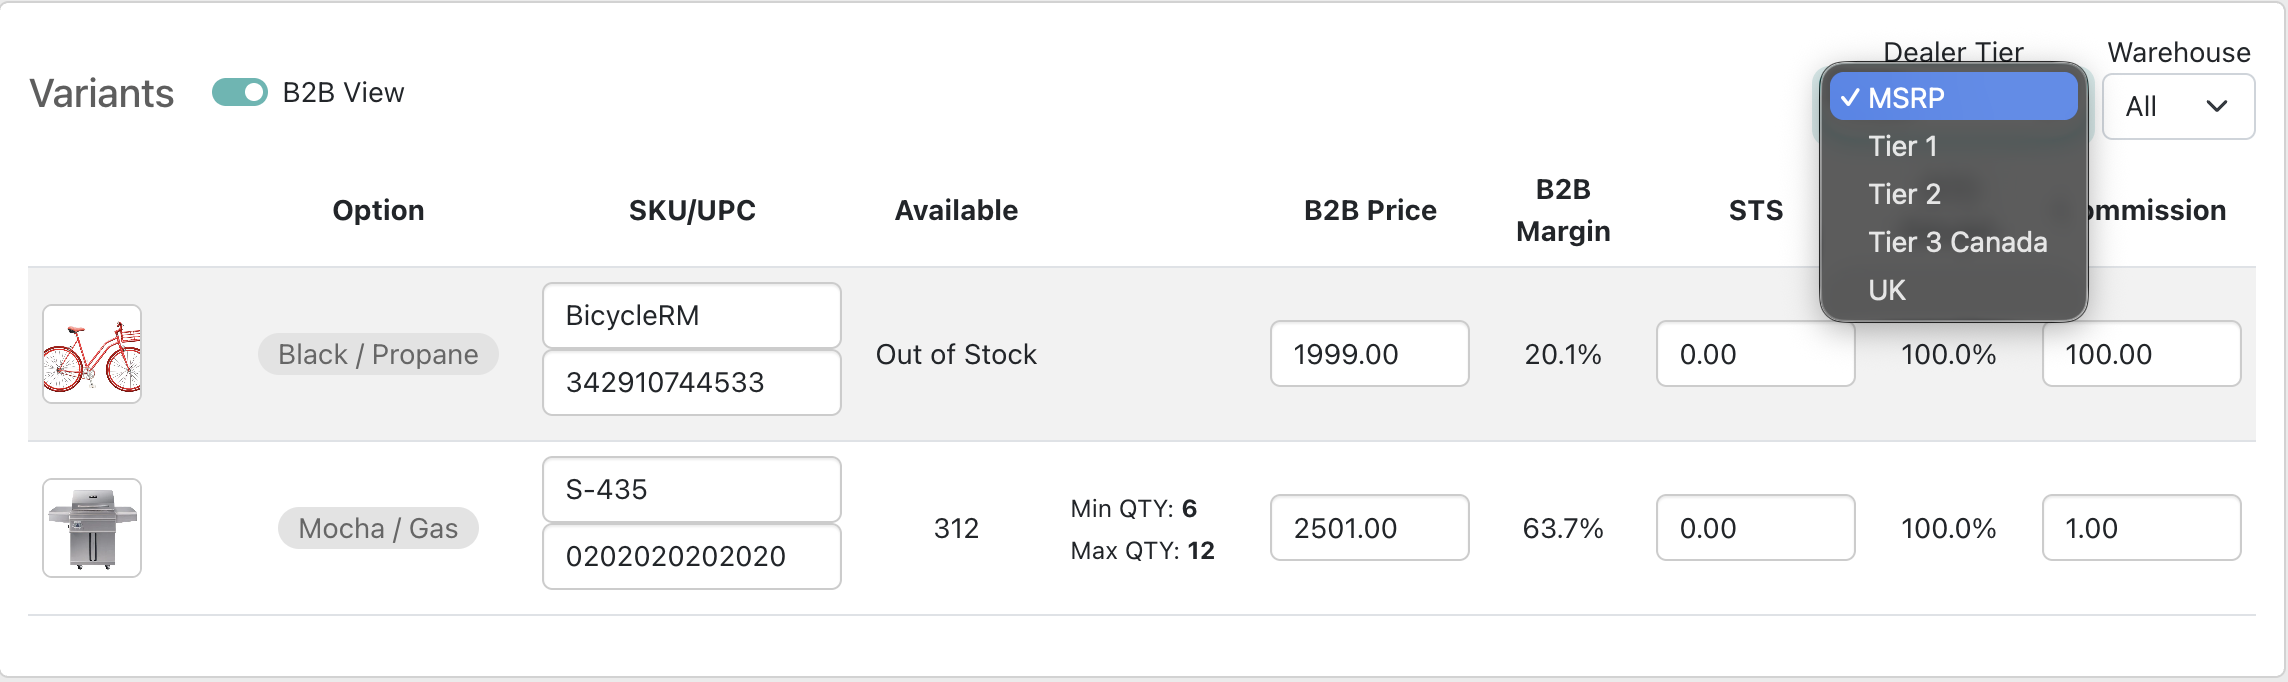Click the 1.00 commission field
This screenshot has height=682, width=2288.
[x=2140, y=528]
